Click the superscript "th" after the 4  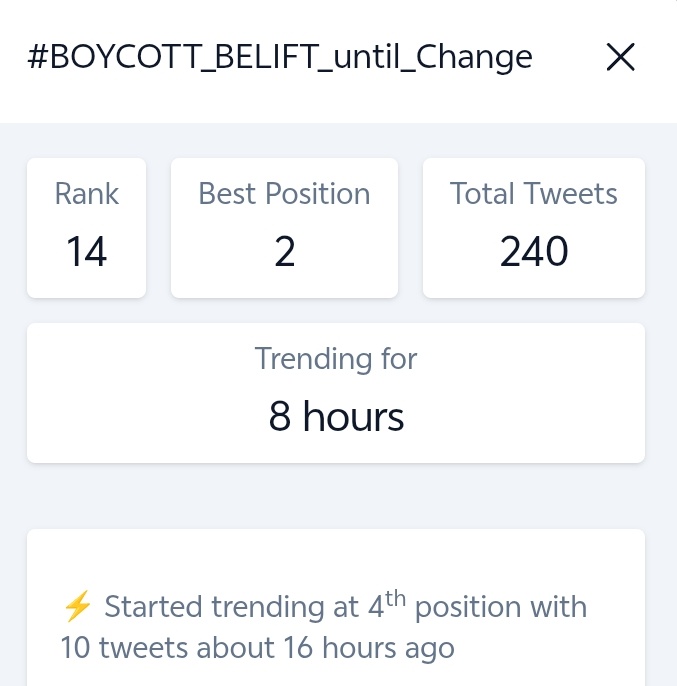(397, 599)
